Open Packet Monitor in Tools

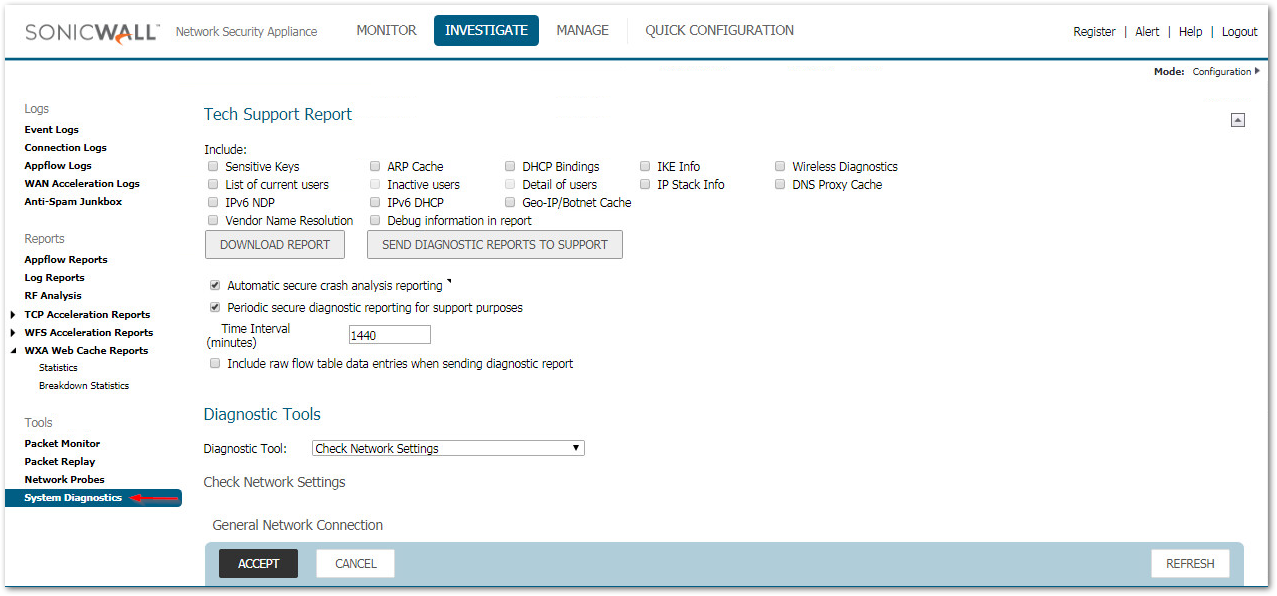point(62,444)
